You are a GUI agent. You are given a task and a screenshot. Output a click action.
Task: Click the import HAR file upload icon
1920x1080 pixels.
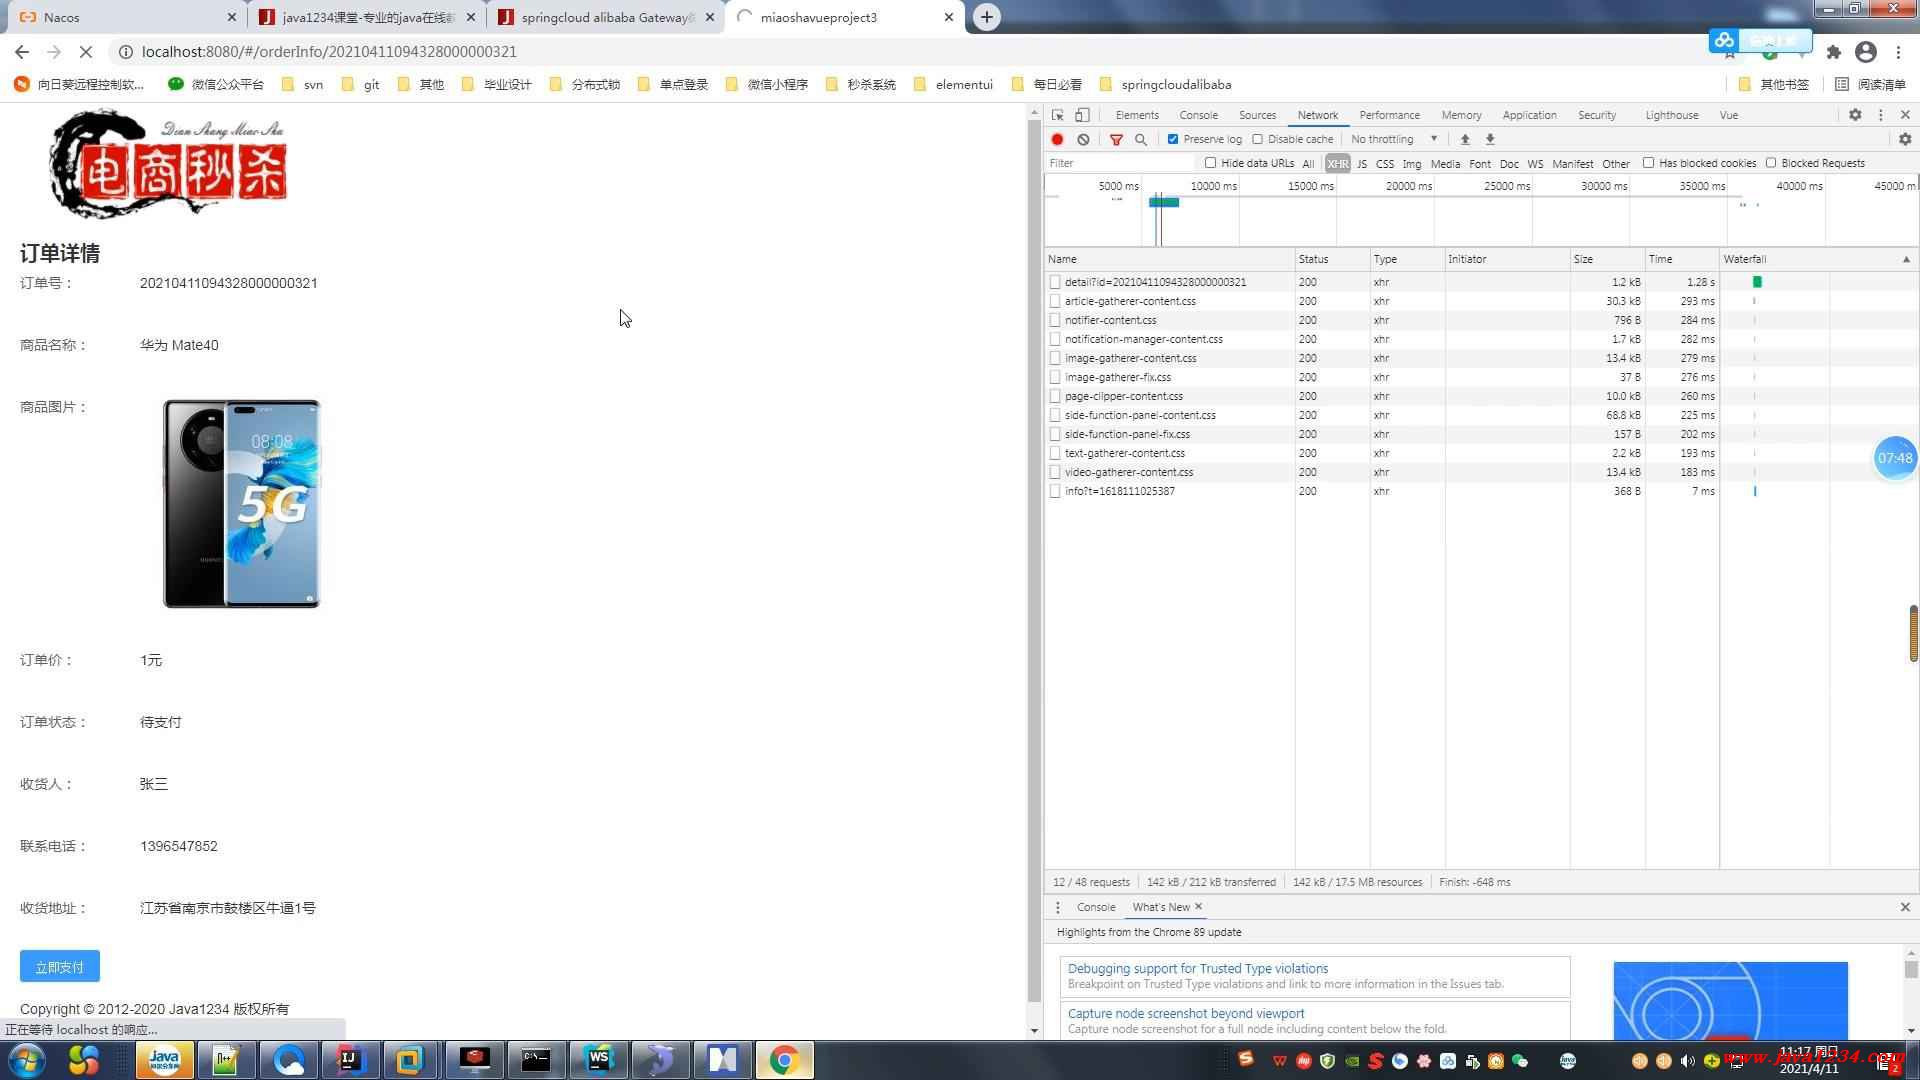(x=1465, y=139)
